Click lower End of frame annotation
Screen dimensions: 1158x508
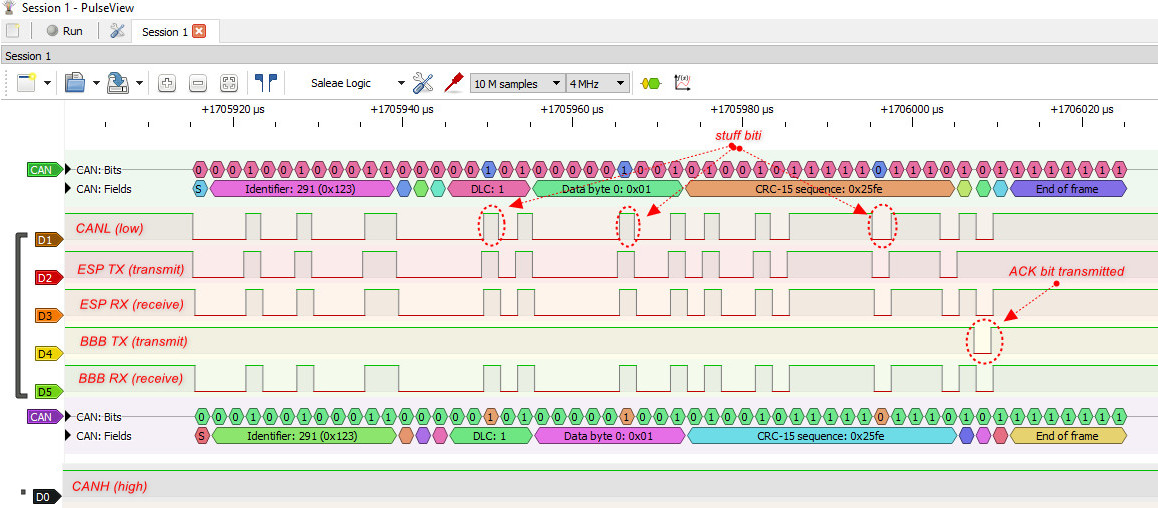pyautogui.click(x=1067, y=436)
